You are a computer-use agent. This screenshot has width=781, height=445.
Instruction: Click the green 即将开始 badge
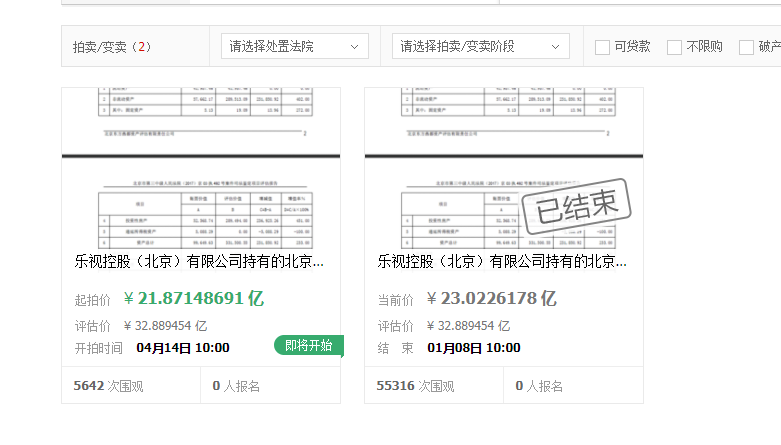click(308, 345)
